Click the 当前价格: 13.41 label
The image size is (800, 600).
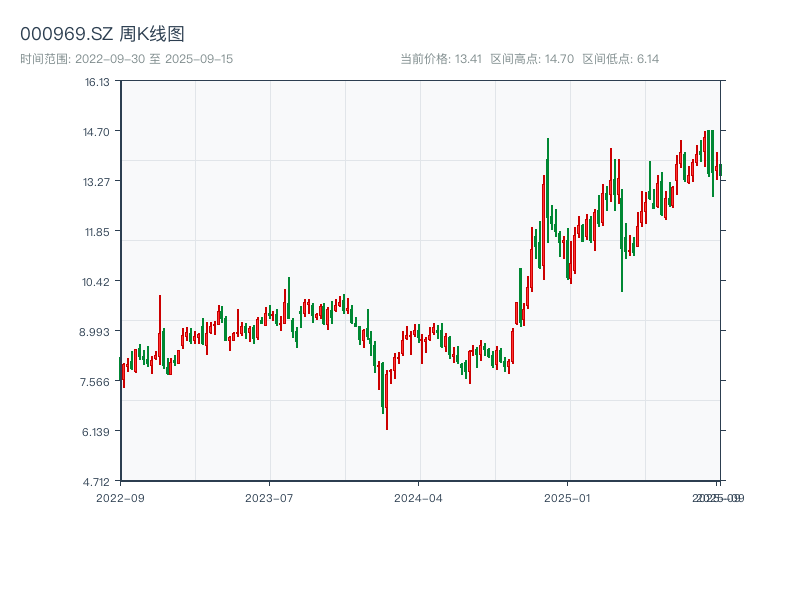[441, 59]
